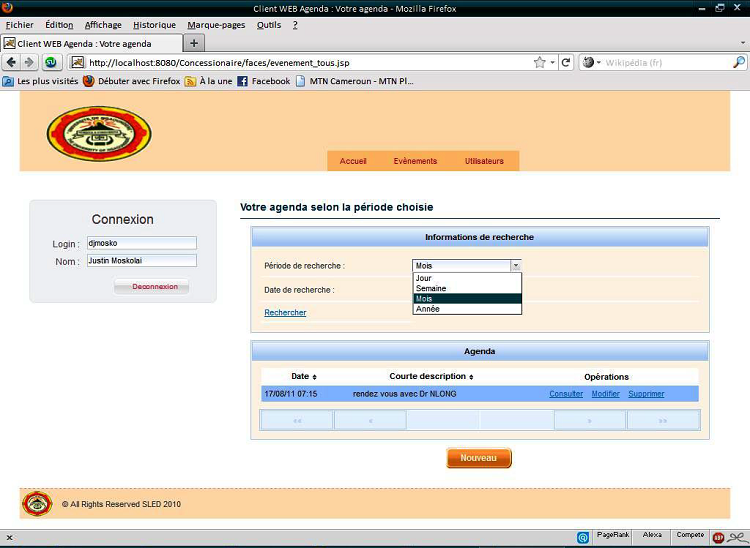Select 'Année' from the period dropdown list
The width and height of the screenshot is (750, 548).
(428, 309)
